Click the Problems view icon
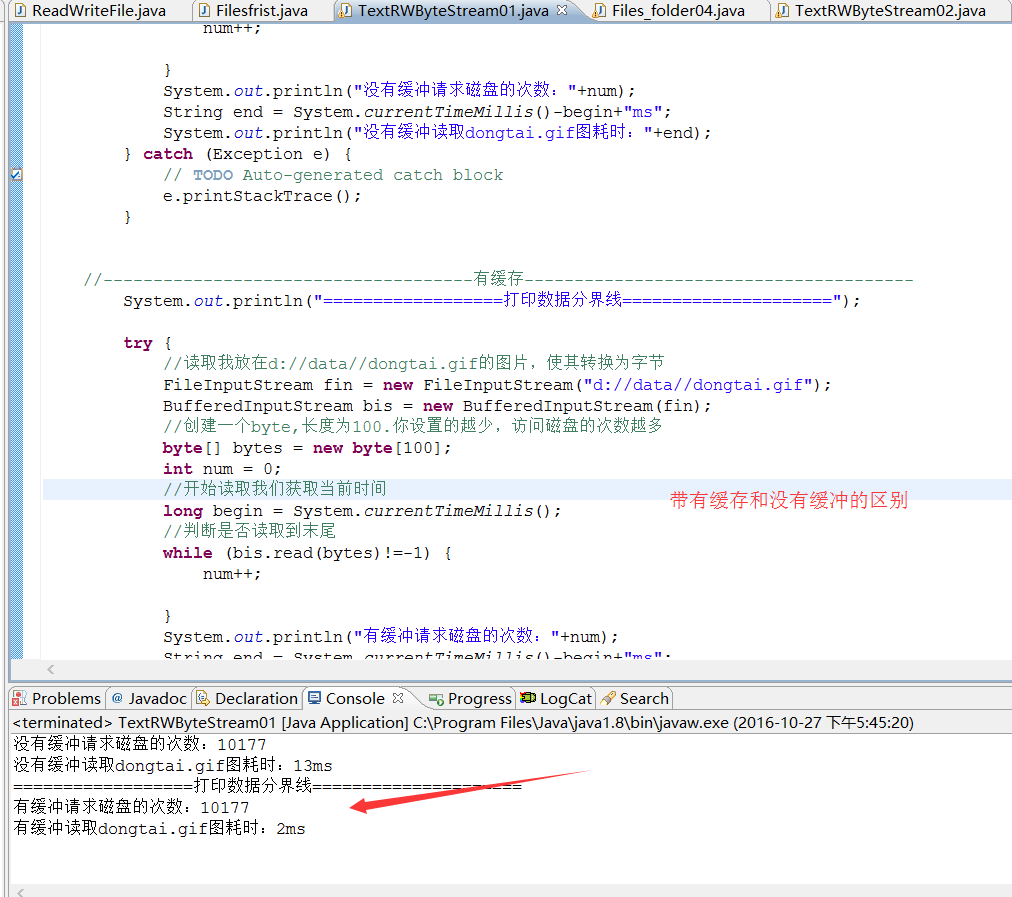1012x897 pixels. point(20,698)
